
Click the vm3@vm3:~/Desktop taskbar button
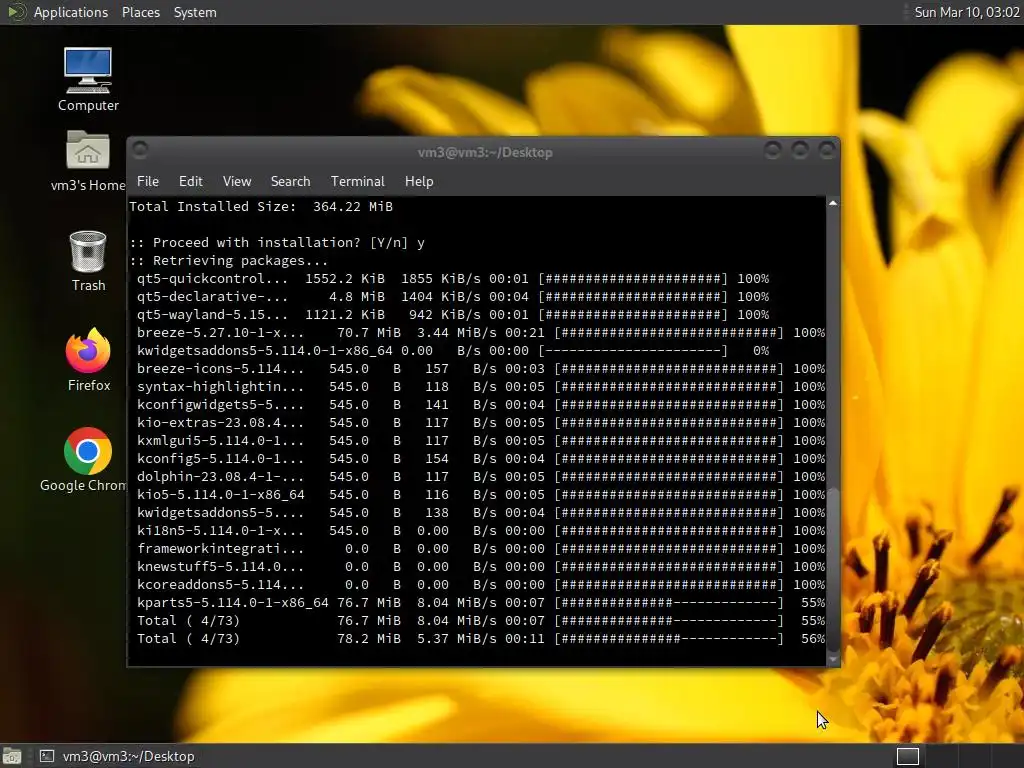[118, 756]
